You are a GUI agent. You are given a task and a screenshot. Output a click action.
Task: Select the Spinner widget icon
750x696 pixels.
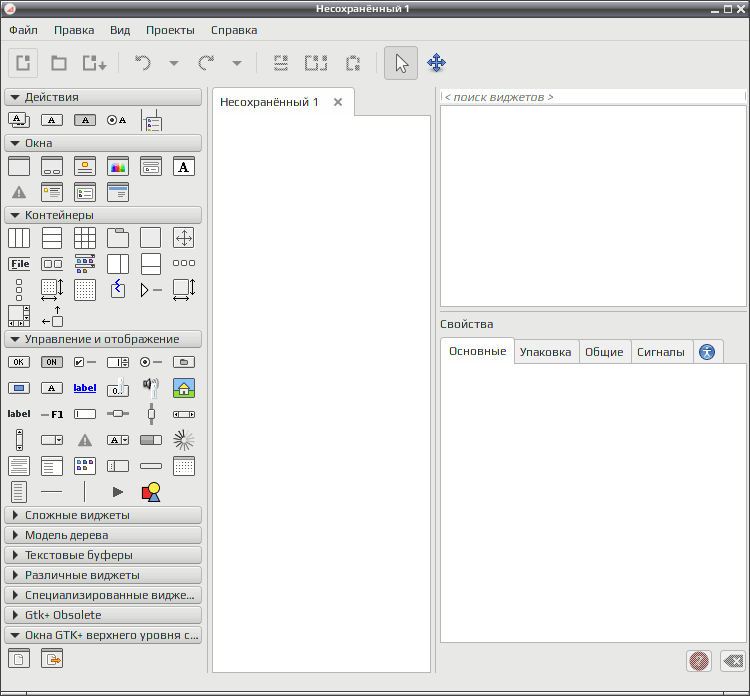click(x=184, y=440)
